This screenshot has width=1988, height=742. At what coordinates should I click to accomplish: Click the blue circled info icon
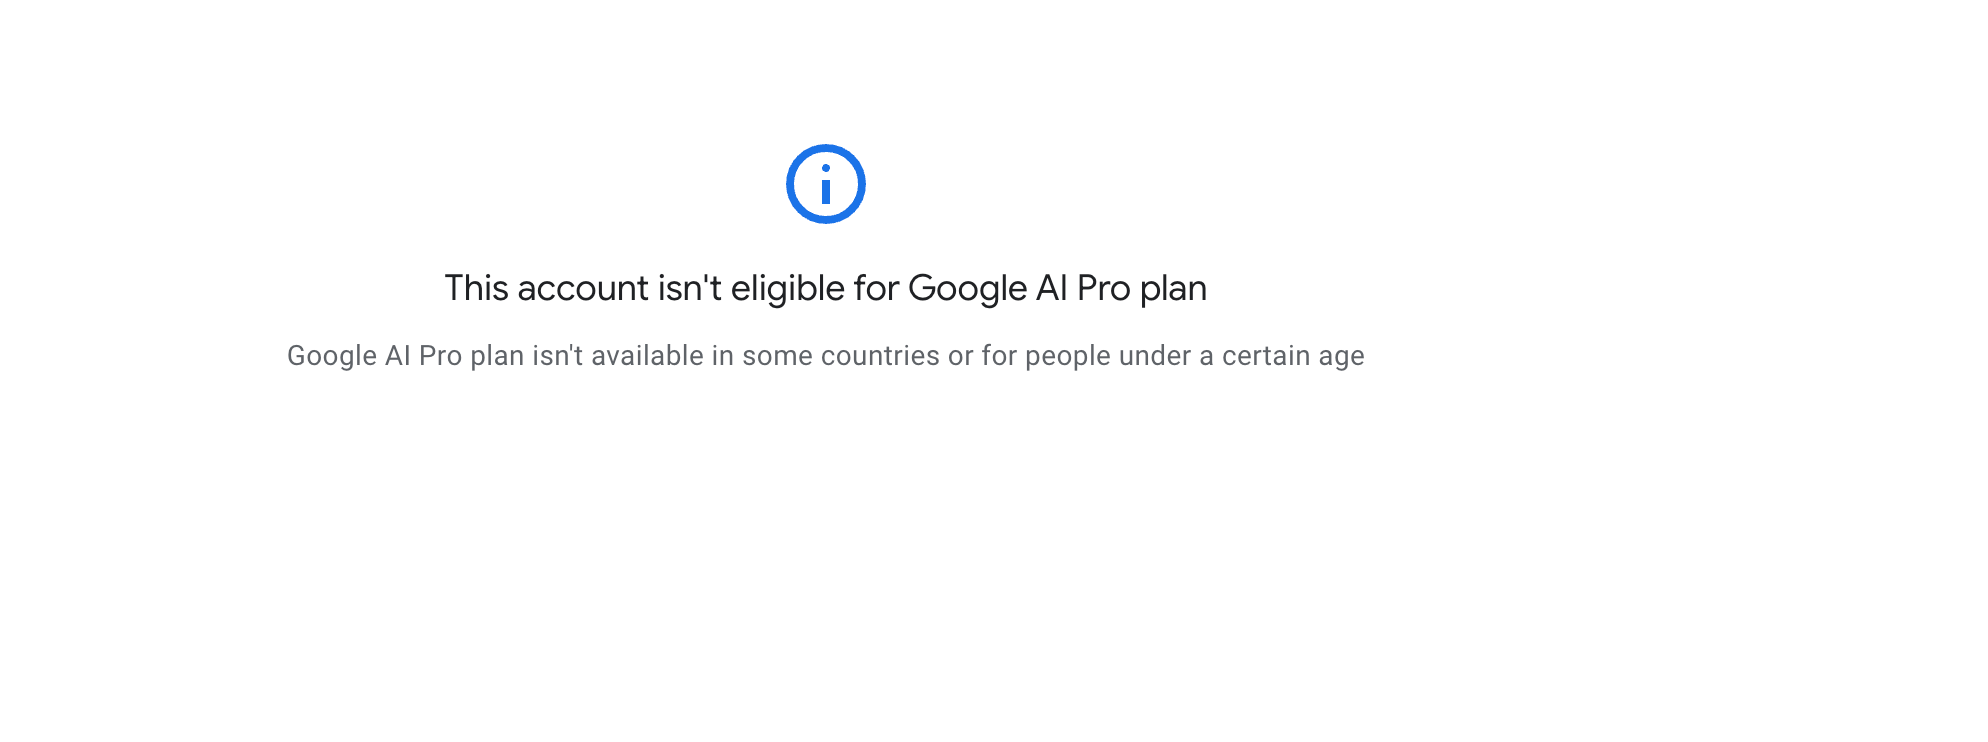tap(825, 184)
